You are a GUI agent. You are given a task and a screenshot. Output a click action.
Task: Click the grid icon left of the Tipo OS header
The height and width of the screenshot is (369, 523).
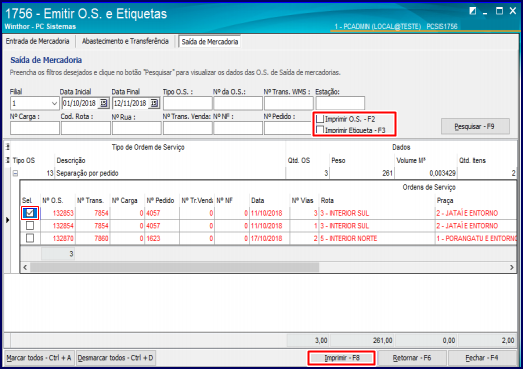point(7,160)
